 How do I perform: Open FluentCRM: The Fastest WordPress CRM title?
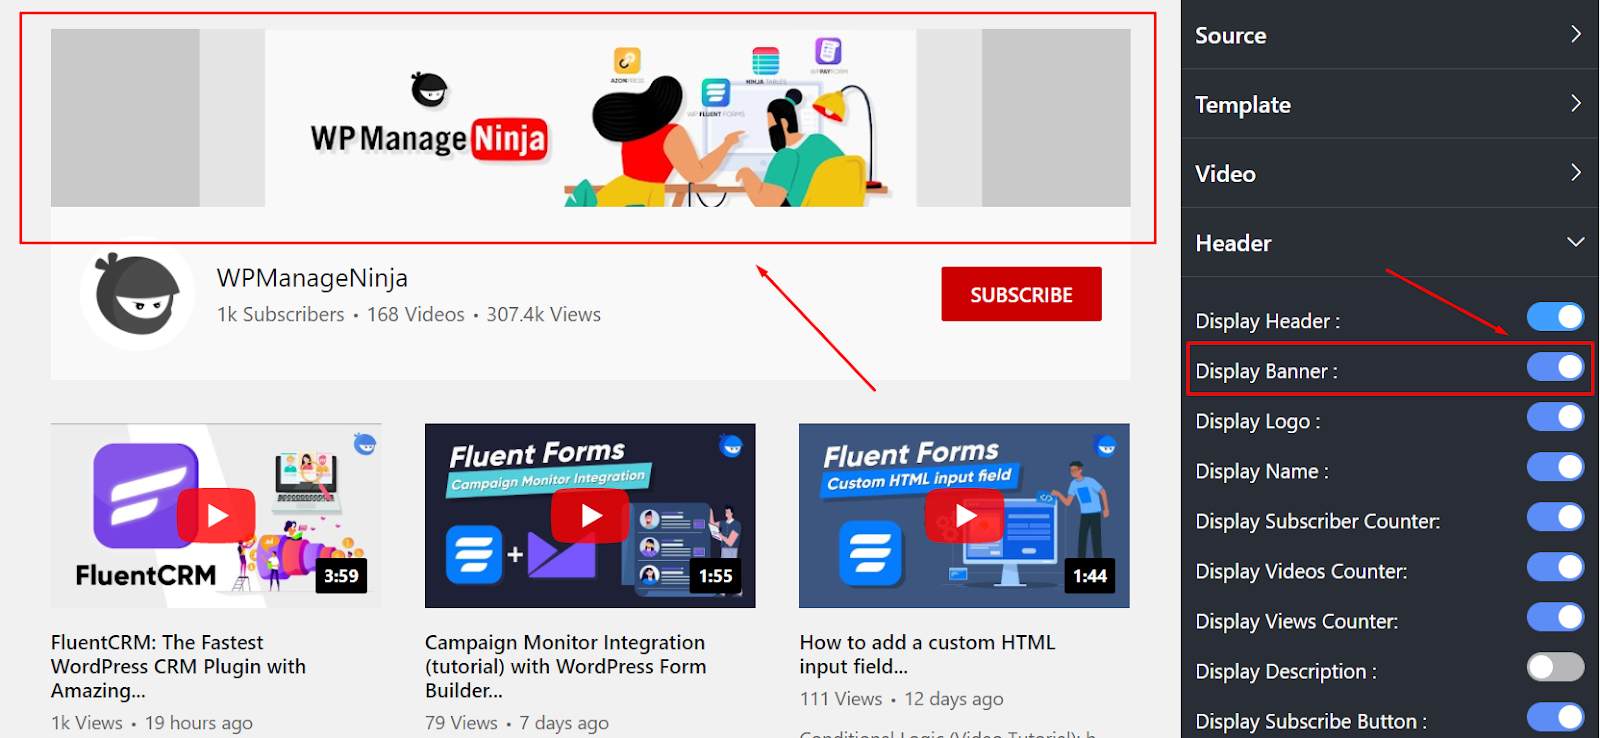tap(178, 666)
